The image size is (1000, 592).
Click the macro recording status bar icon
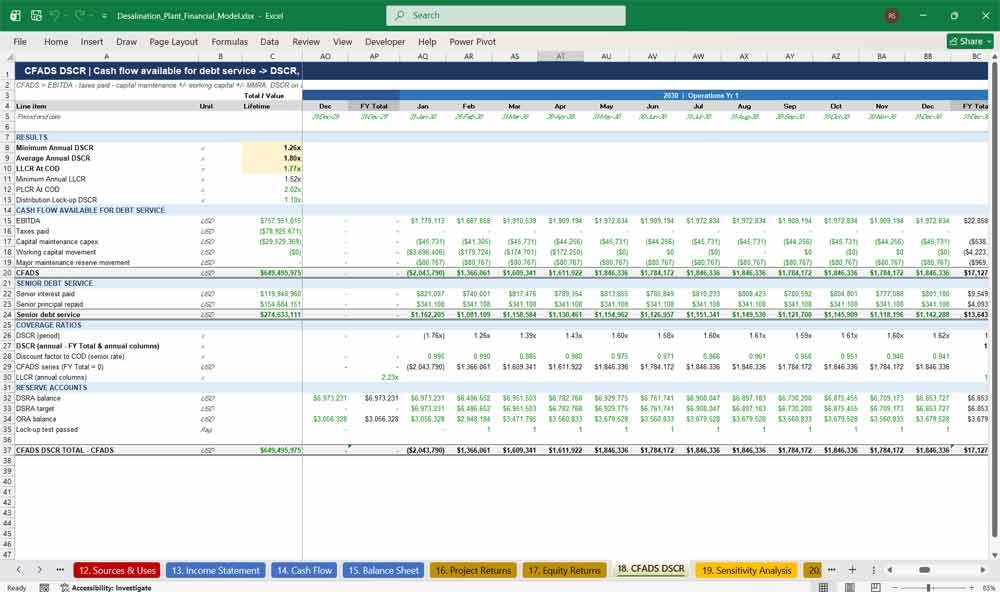pyautogui.click(x=44, y=588)
